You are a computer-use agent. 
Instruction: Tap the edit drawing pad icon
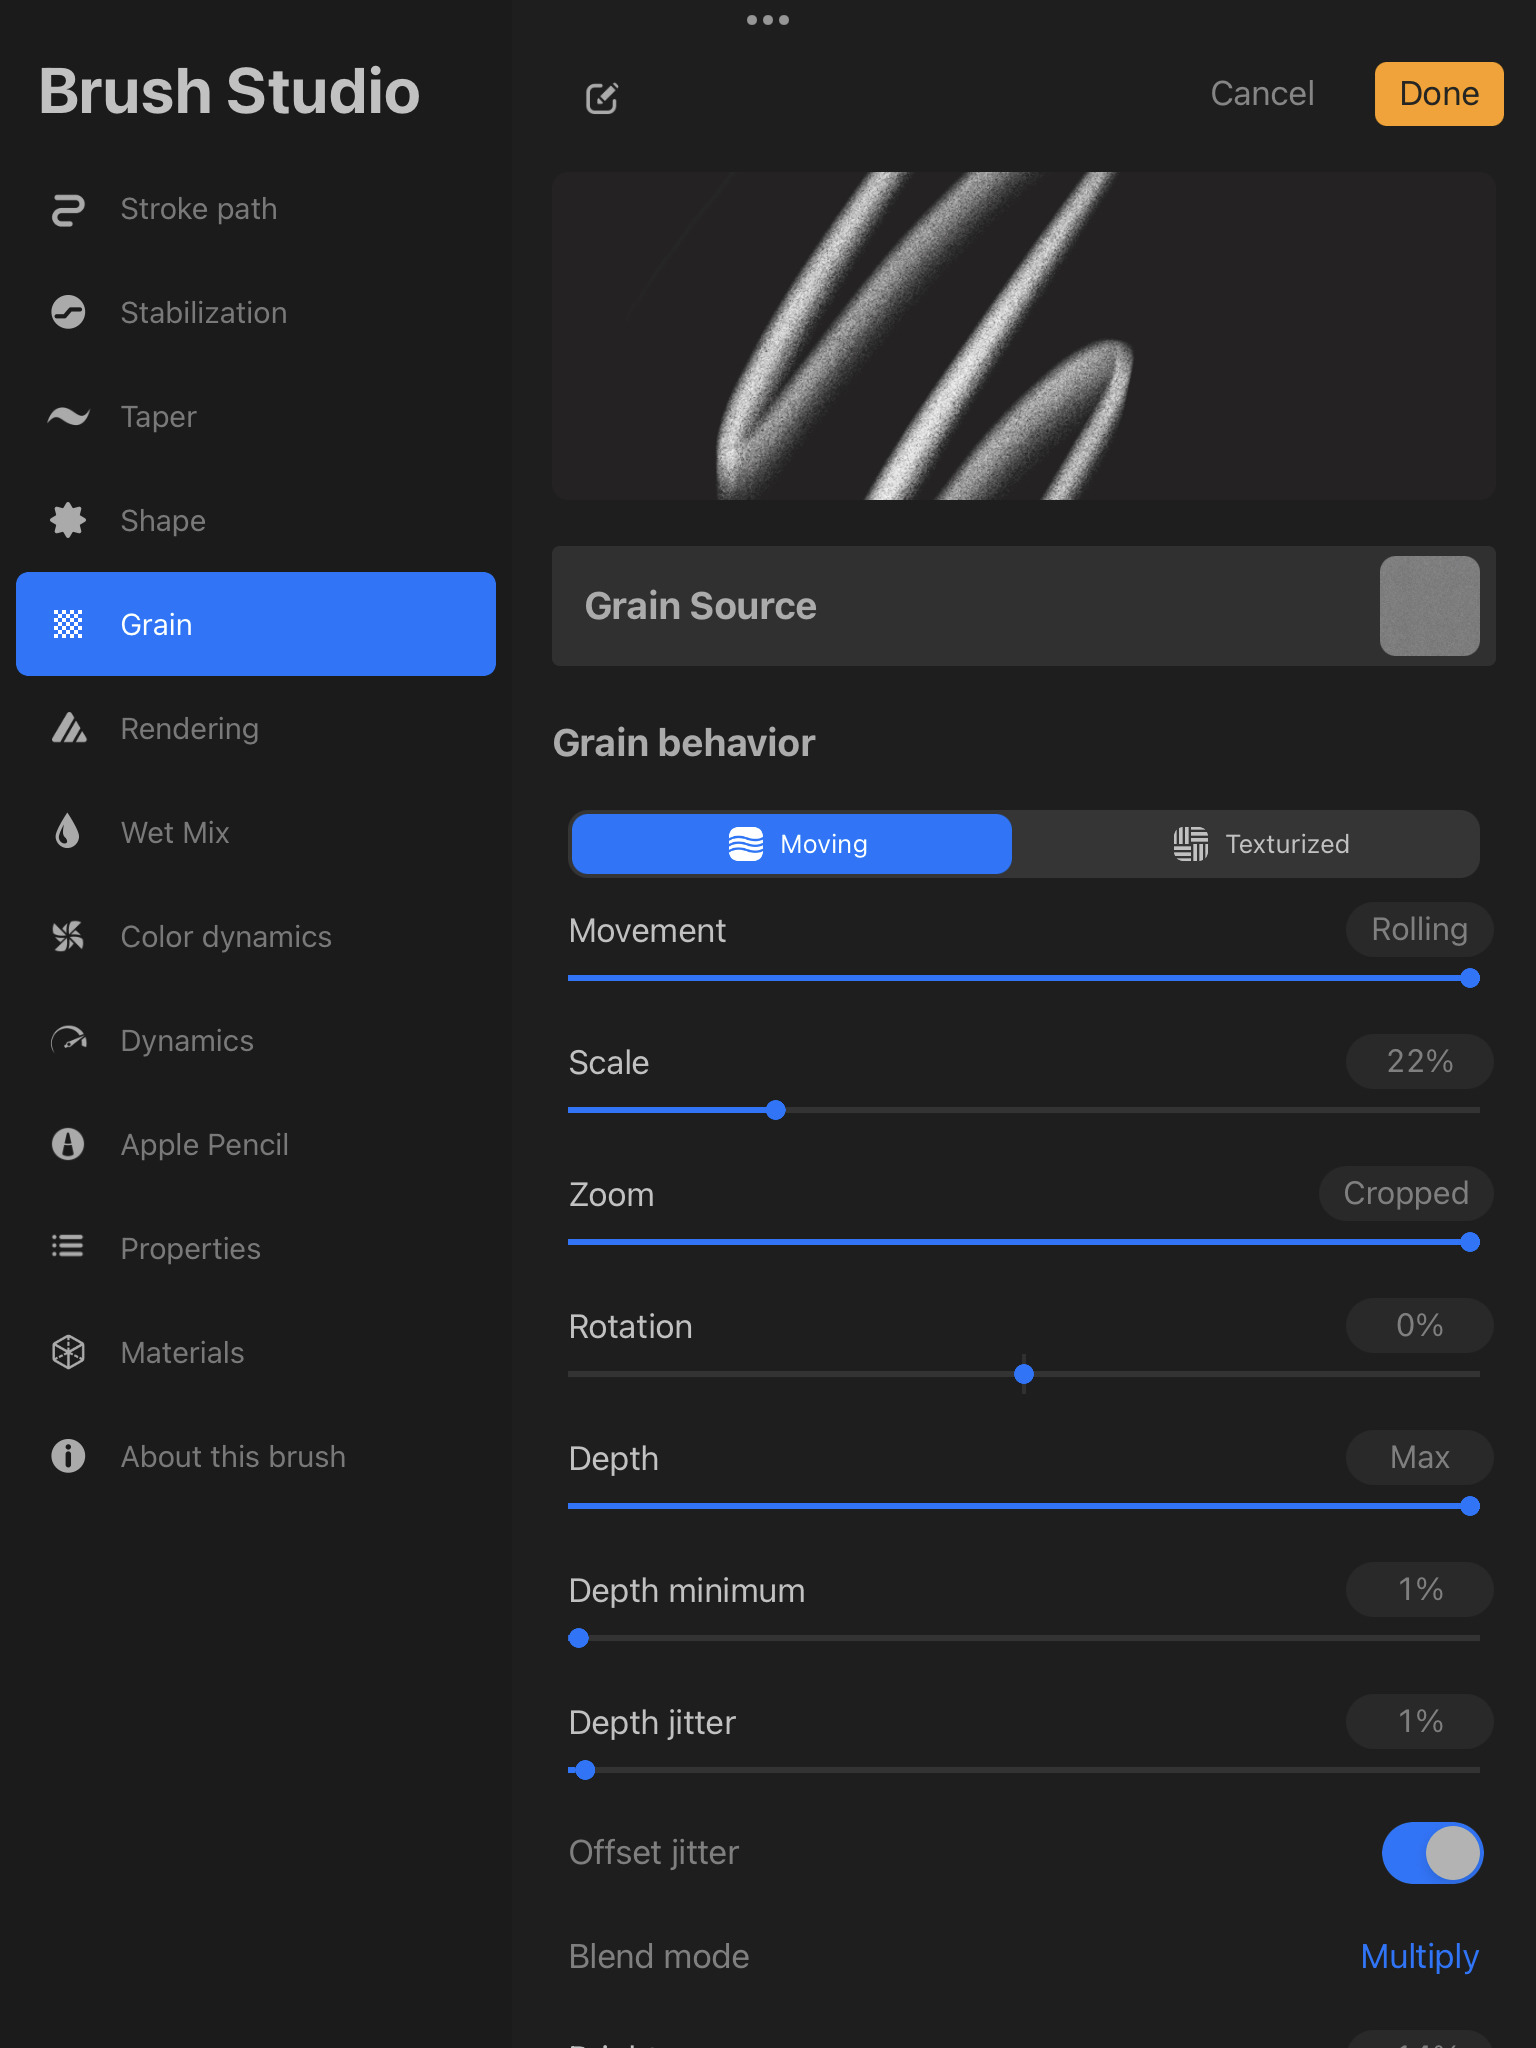click(x=602, y=98)
